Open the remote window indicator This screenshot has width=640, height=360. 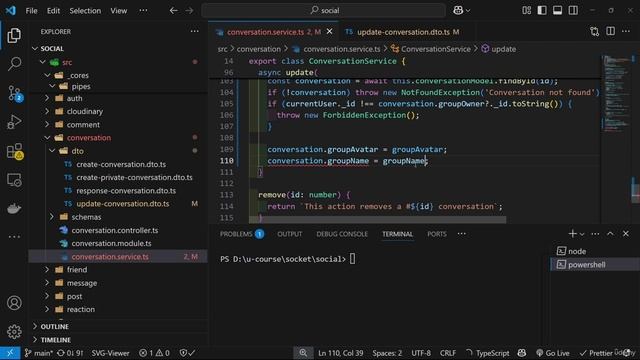10,353
